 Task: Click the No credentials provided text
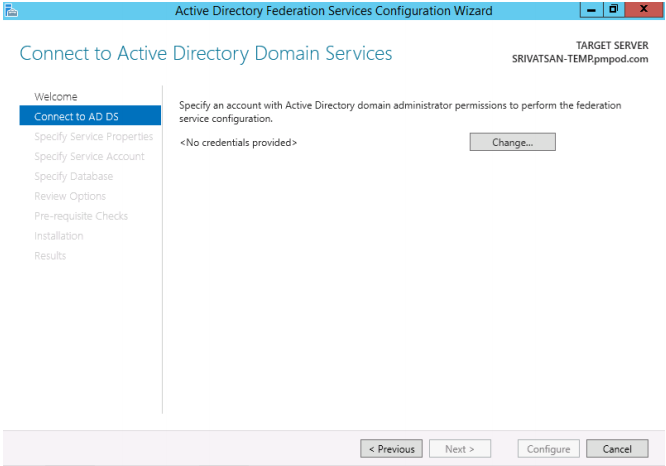(238, 142)
